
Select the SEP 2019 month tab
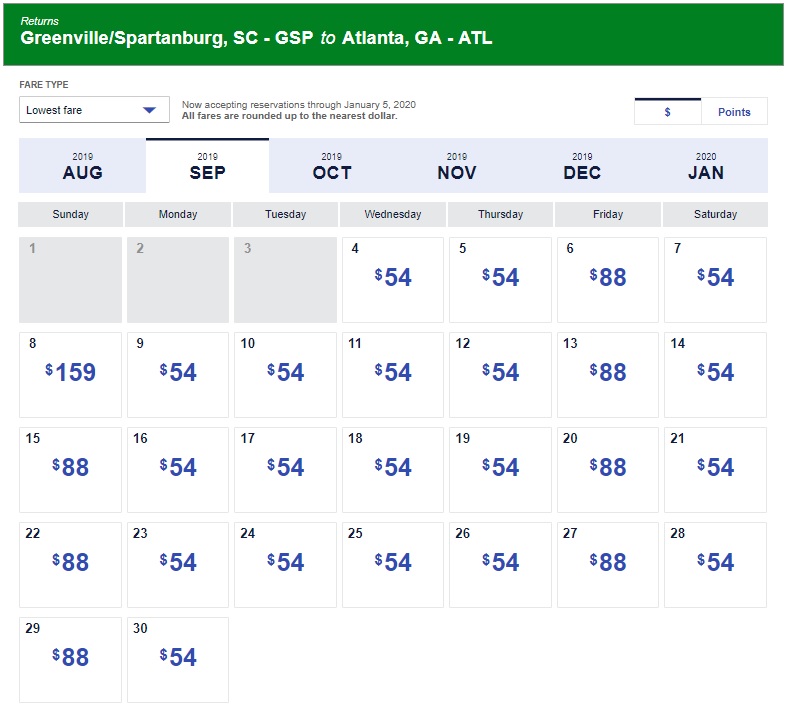pos(207,166)
